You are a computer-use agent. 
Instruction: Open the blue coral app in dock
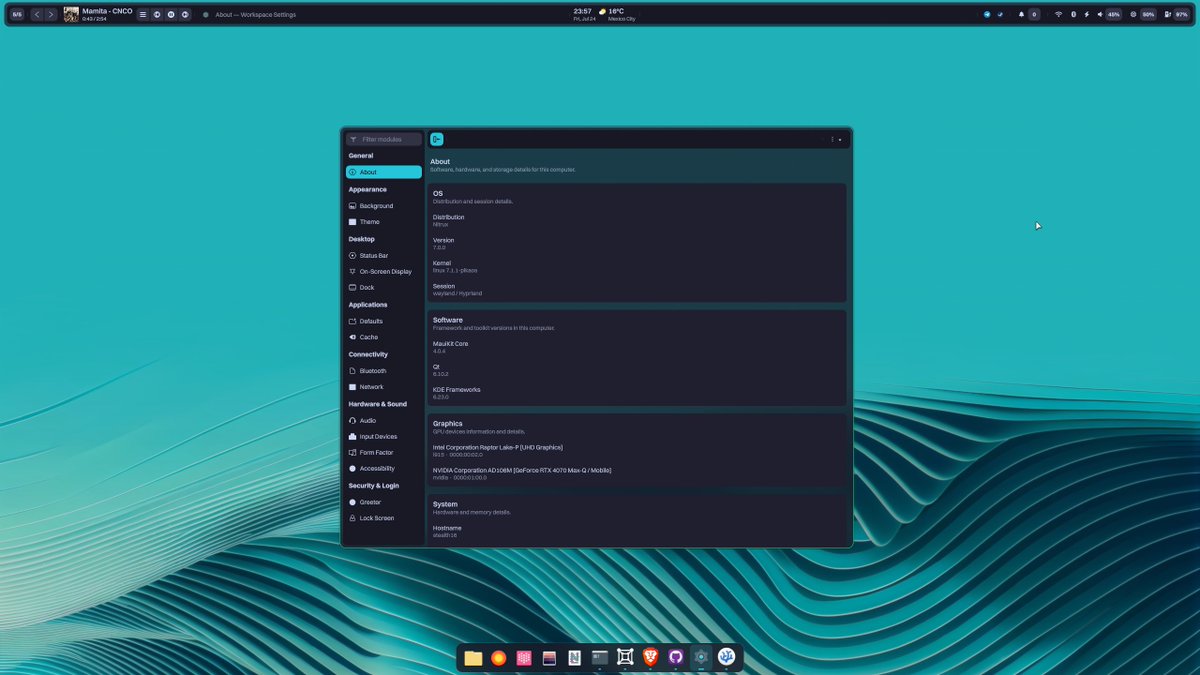[727, 657]
